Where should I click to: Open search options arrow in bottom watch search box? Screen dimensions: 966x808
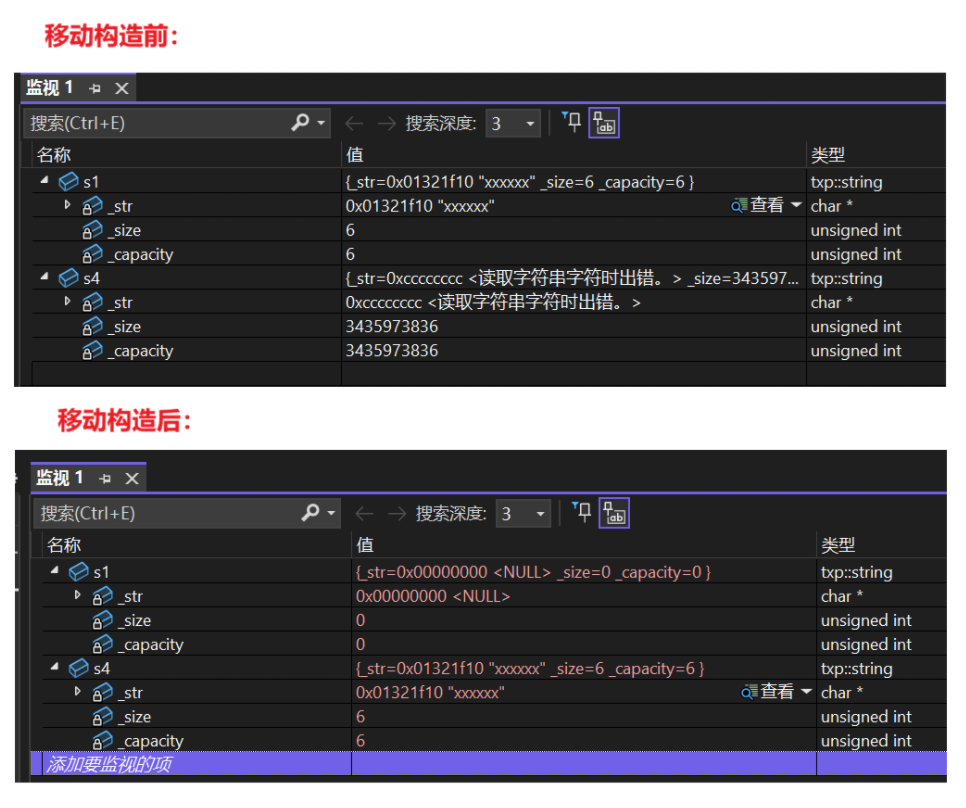(331, 513)
